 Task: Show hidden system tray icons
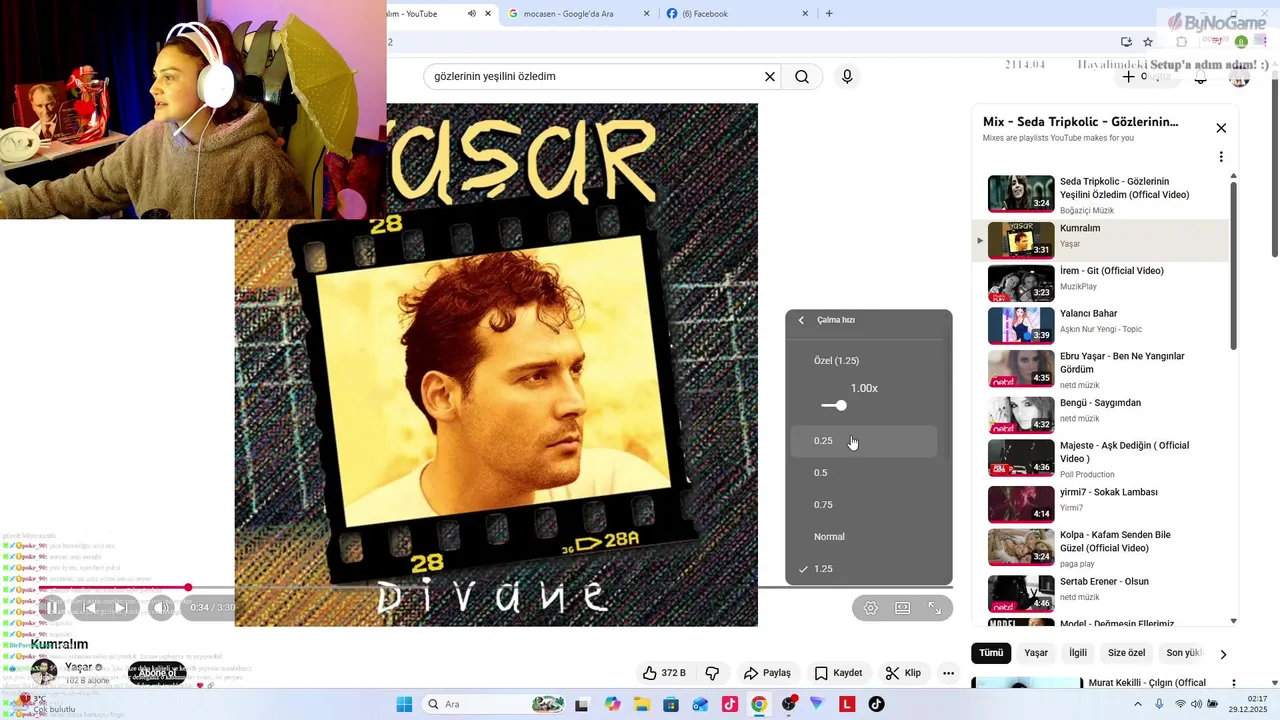1137,704
